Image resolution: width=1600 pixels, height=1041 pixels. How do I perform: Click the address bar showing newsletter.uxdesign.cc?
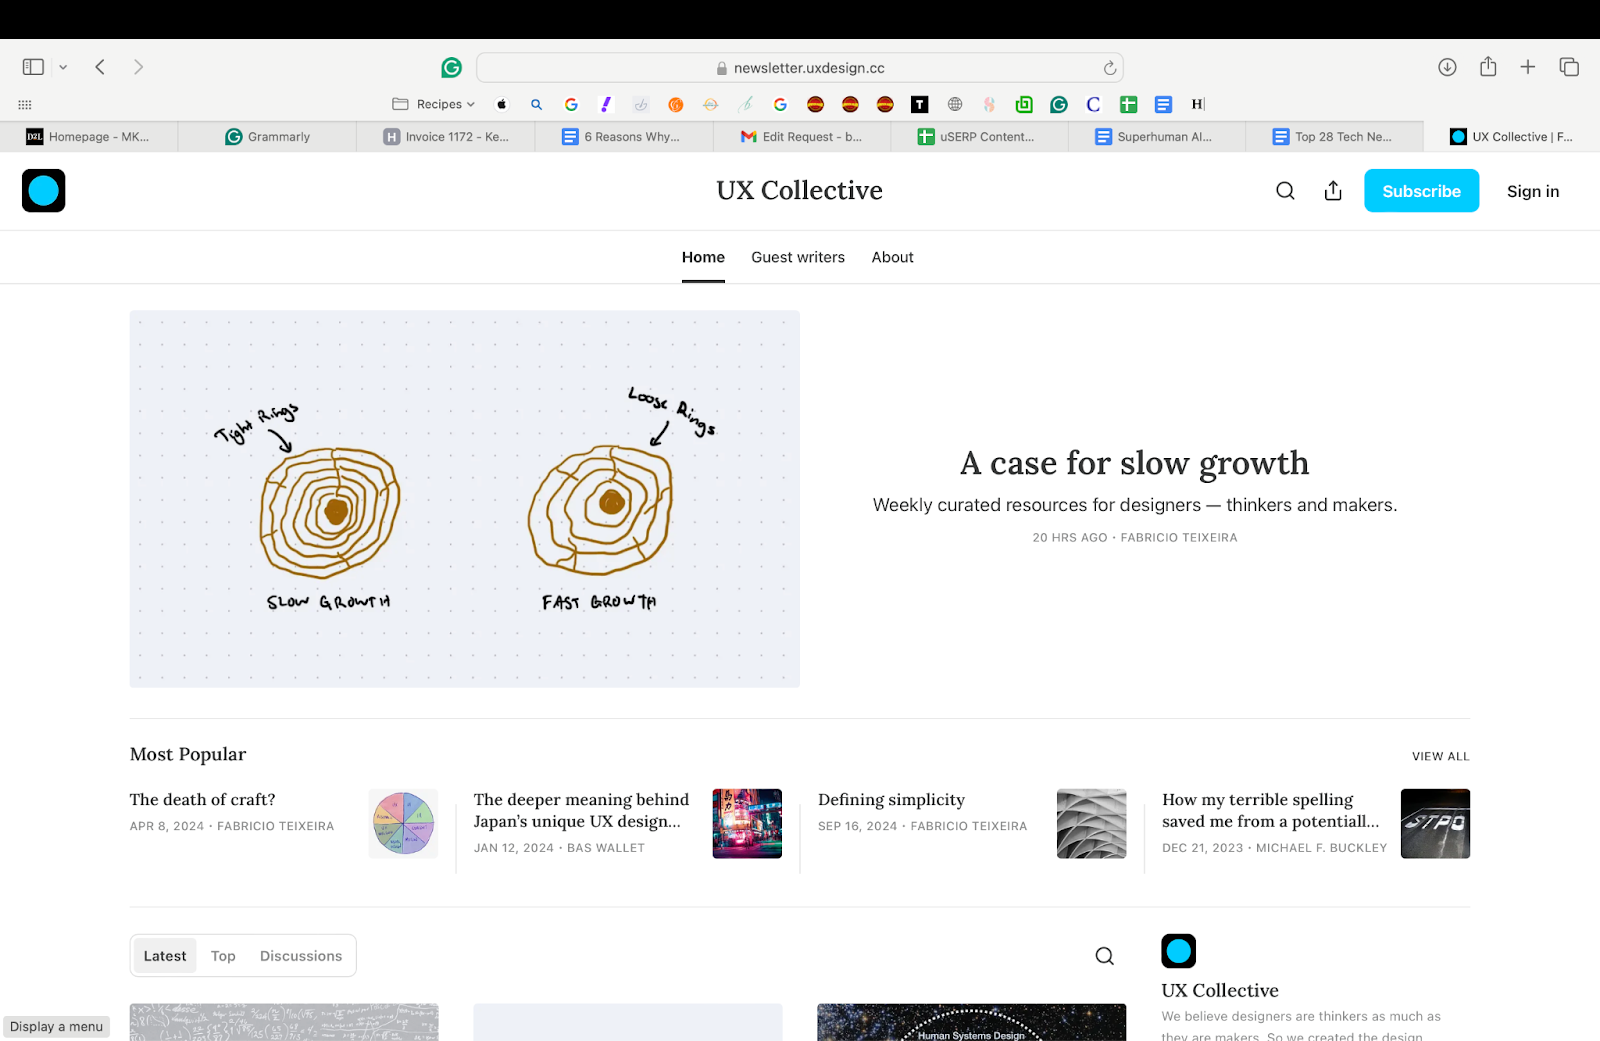799,68
